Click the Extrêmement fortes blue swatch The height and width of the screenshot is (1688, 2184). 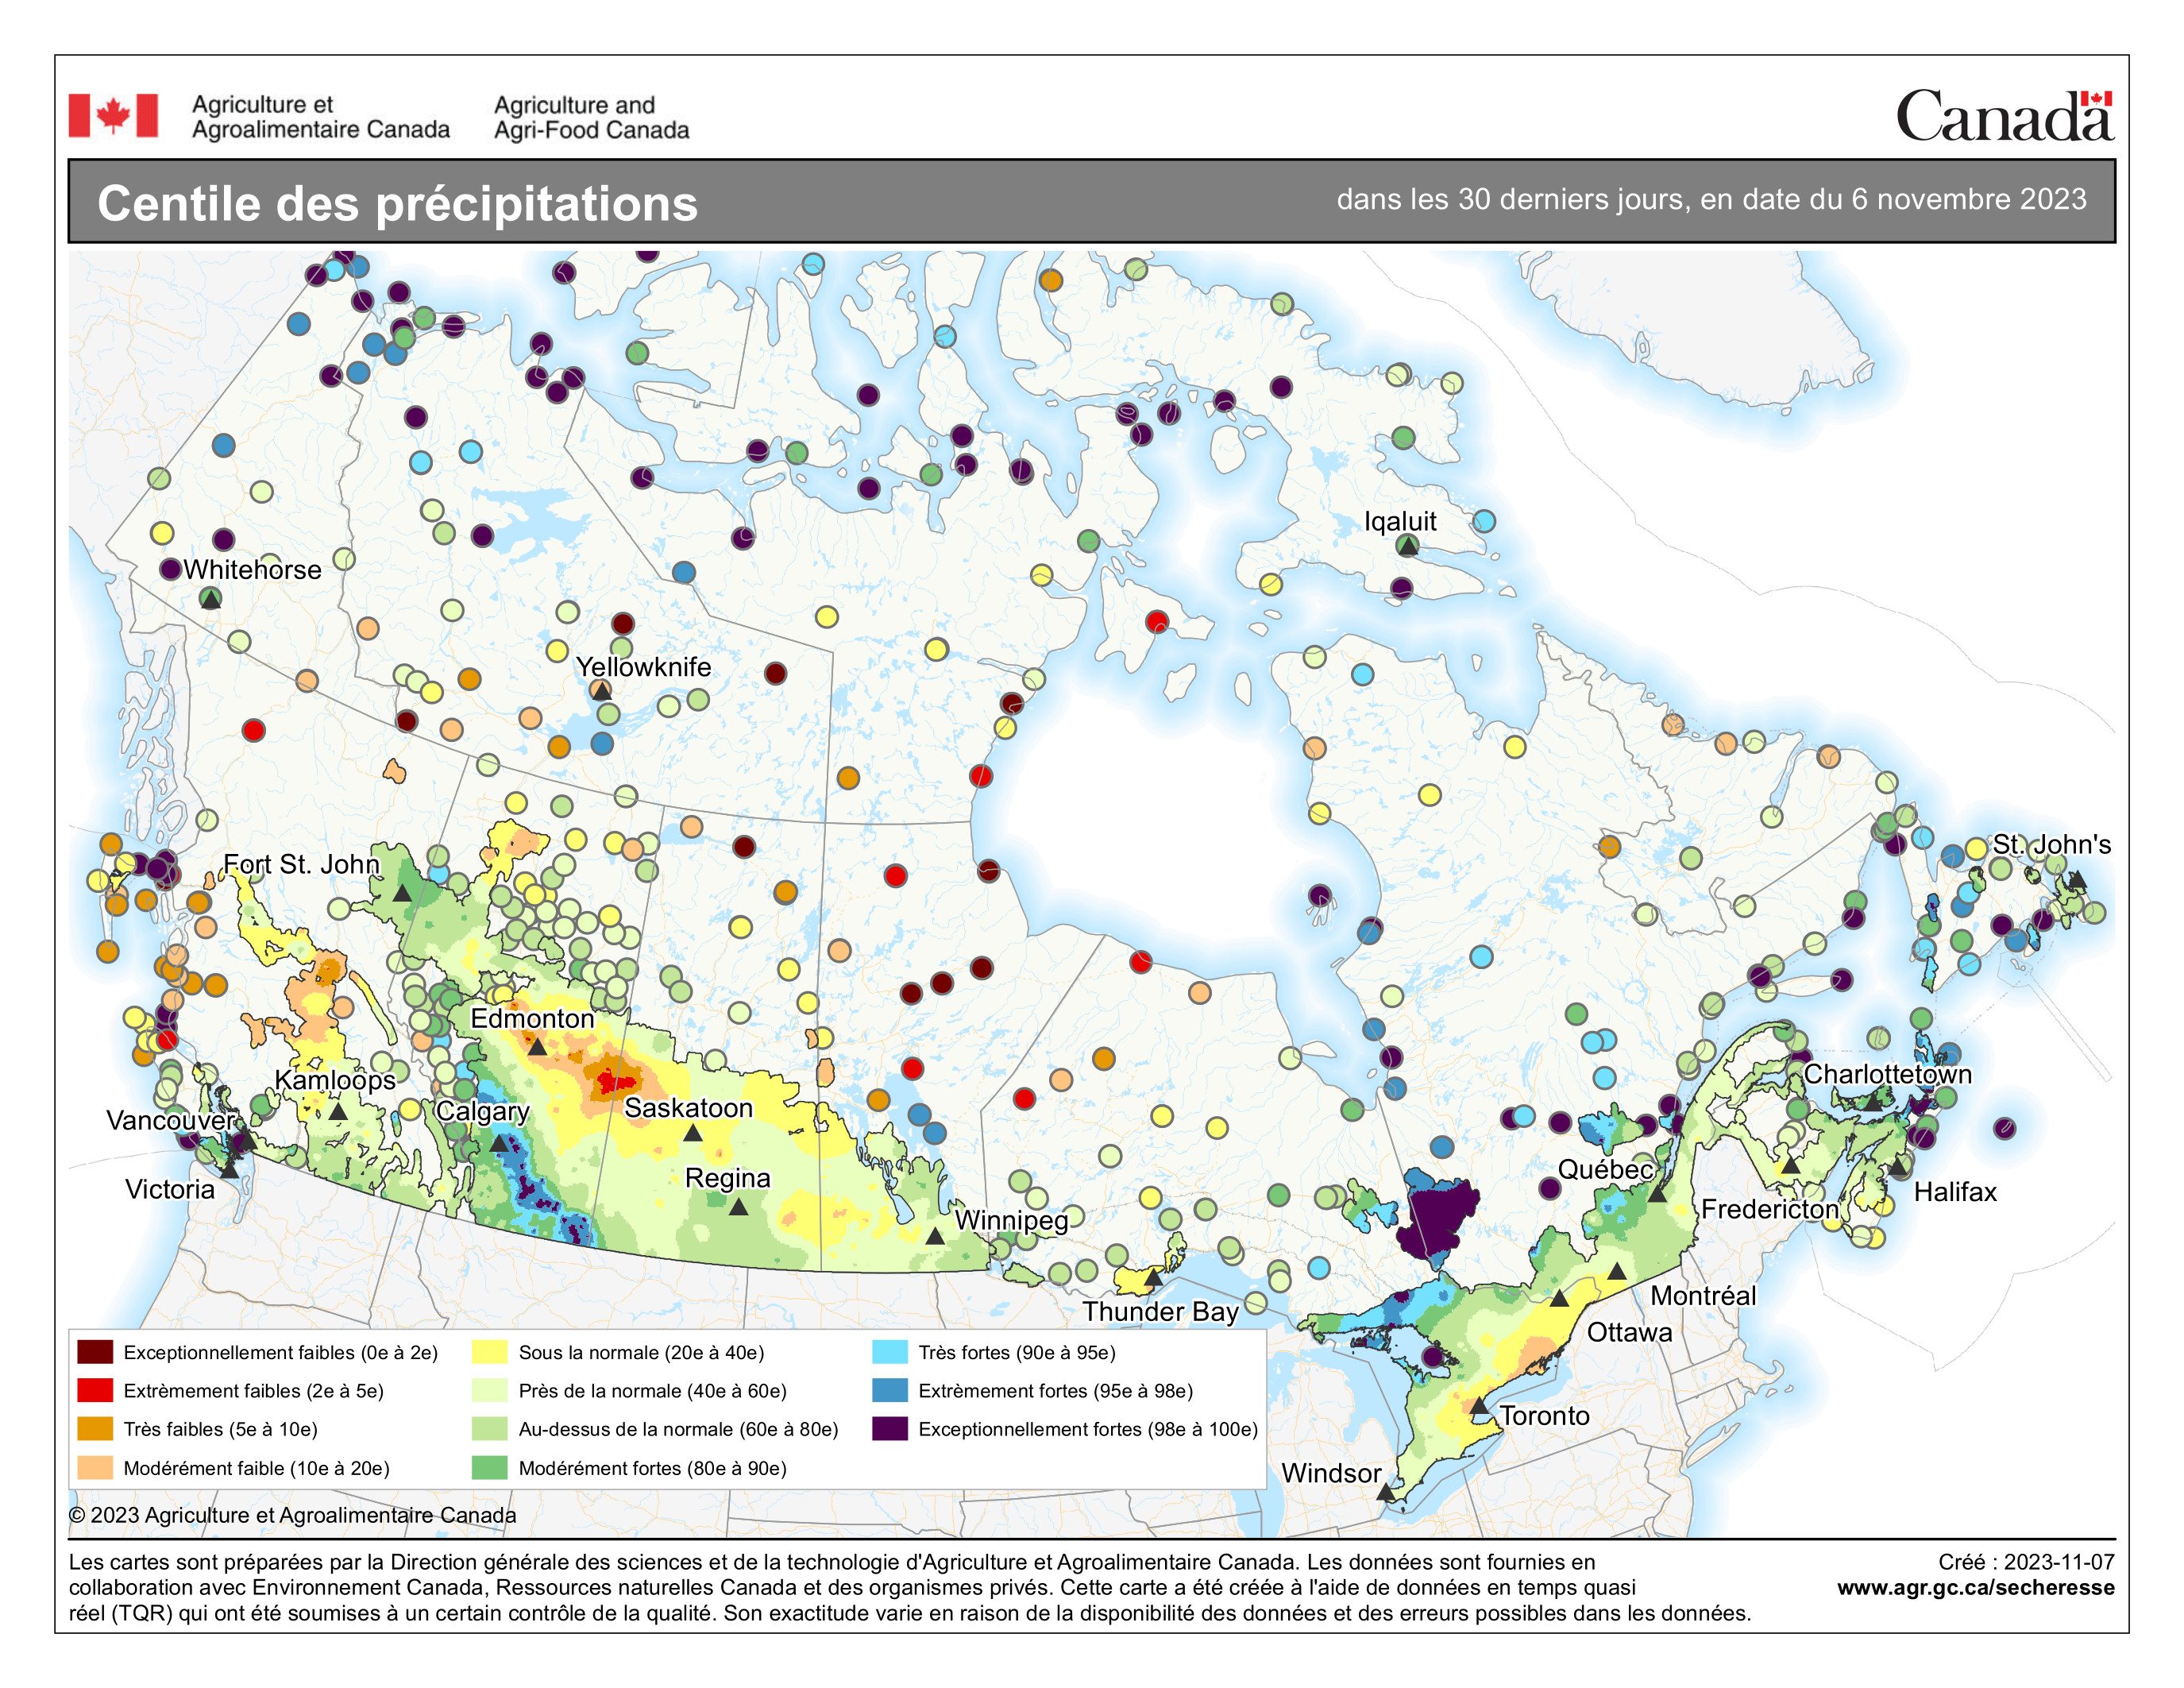coord(890,1390)
